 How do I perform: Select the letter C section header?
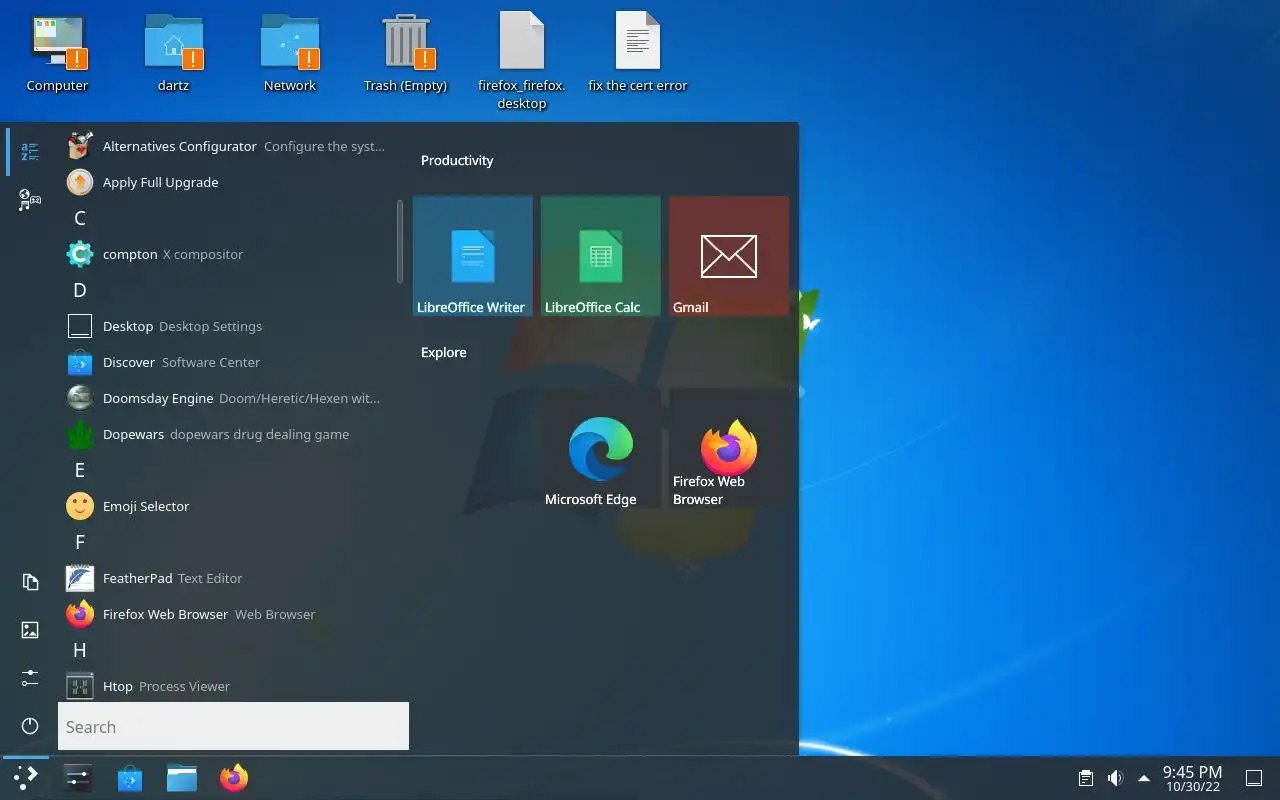coord(80,218)
